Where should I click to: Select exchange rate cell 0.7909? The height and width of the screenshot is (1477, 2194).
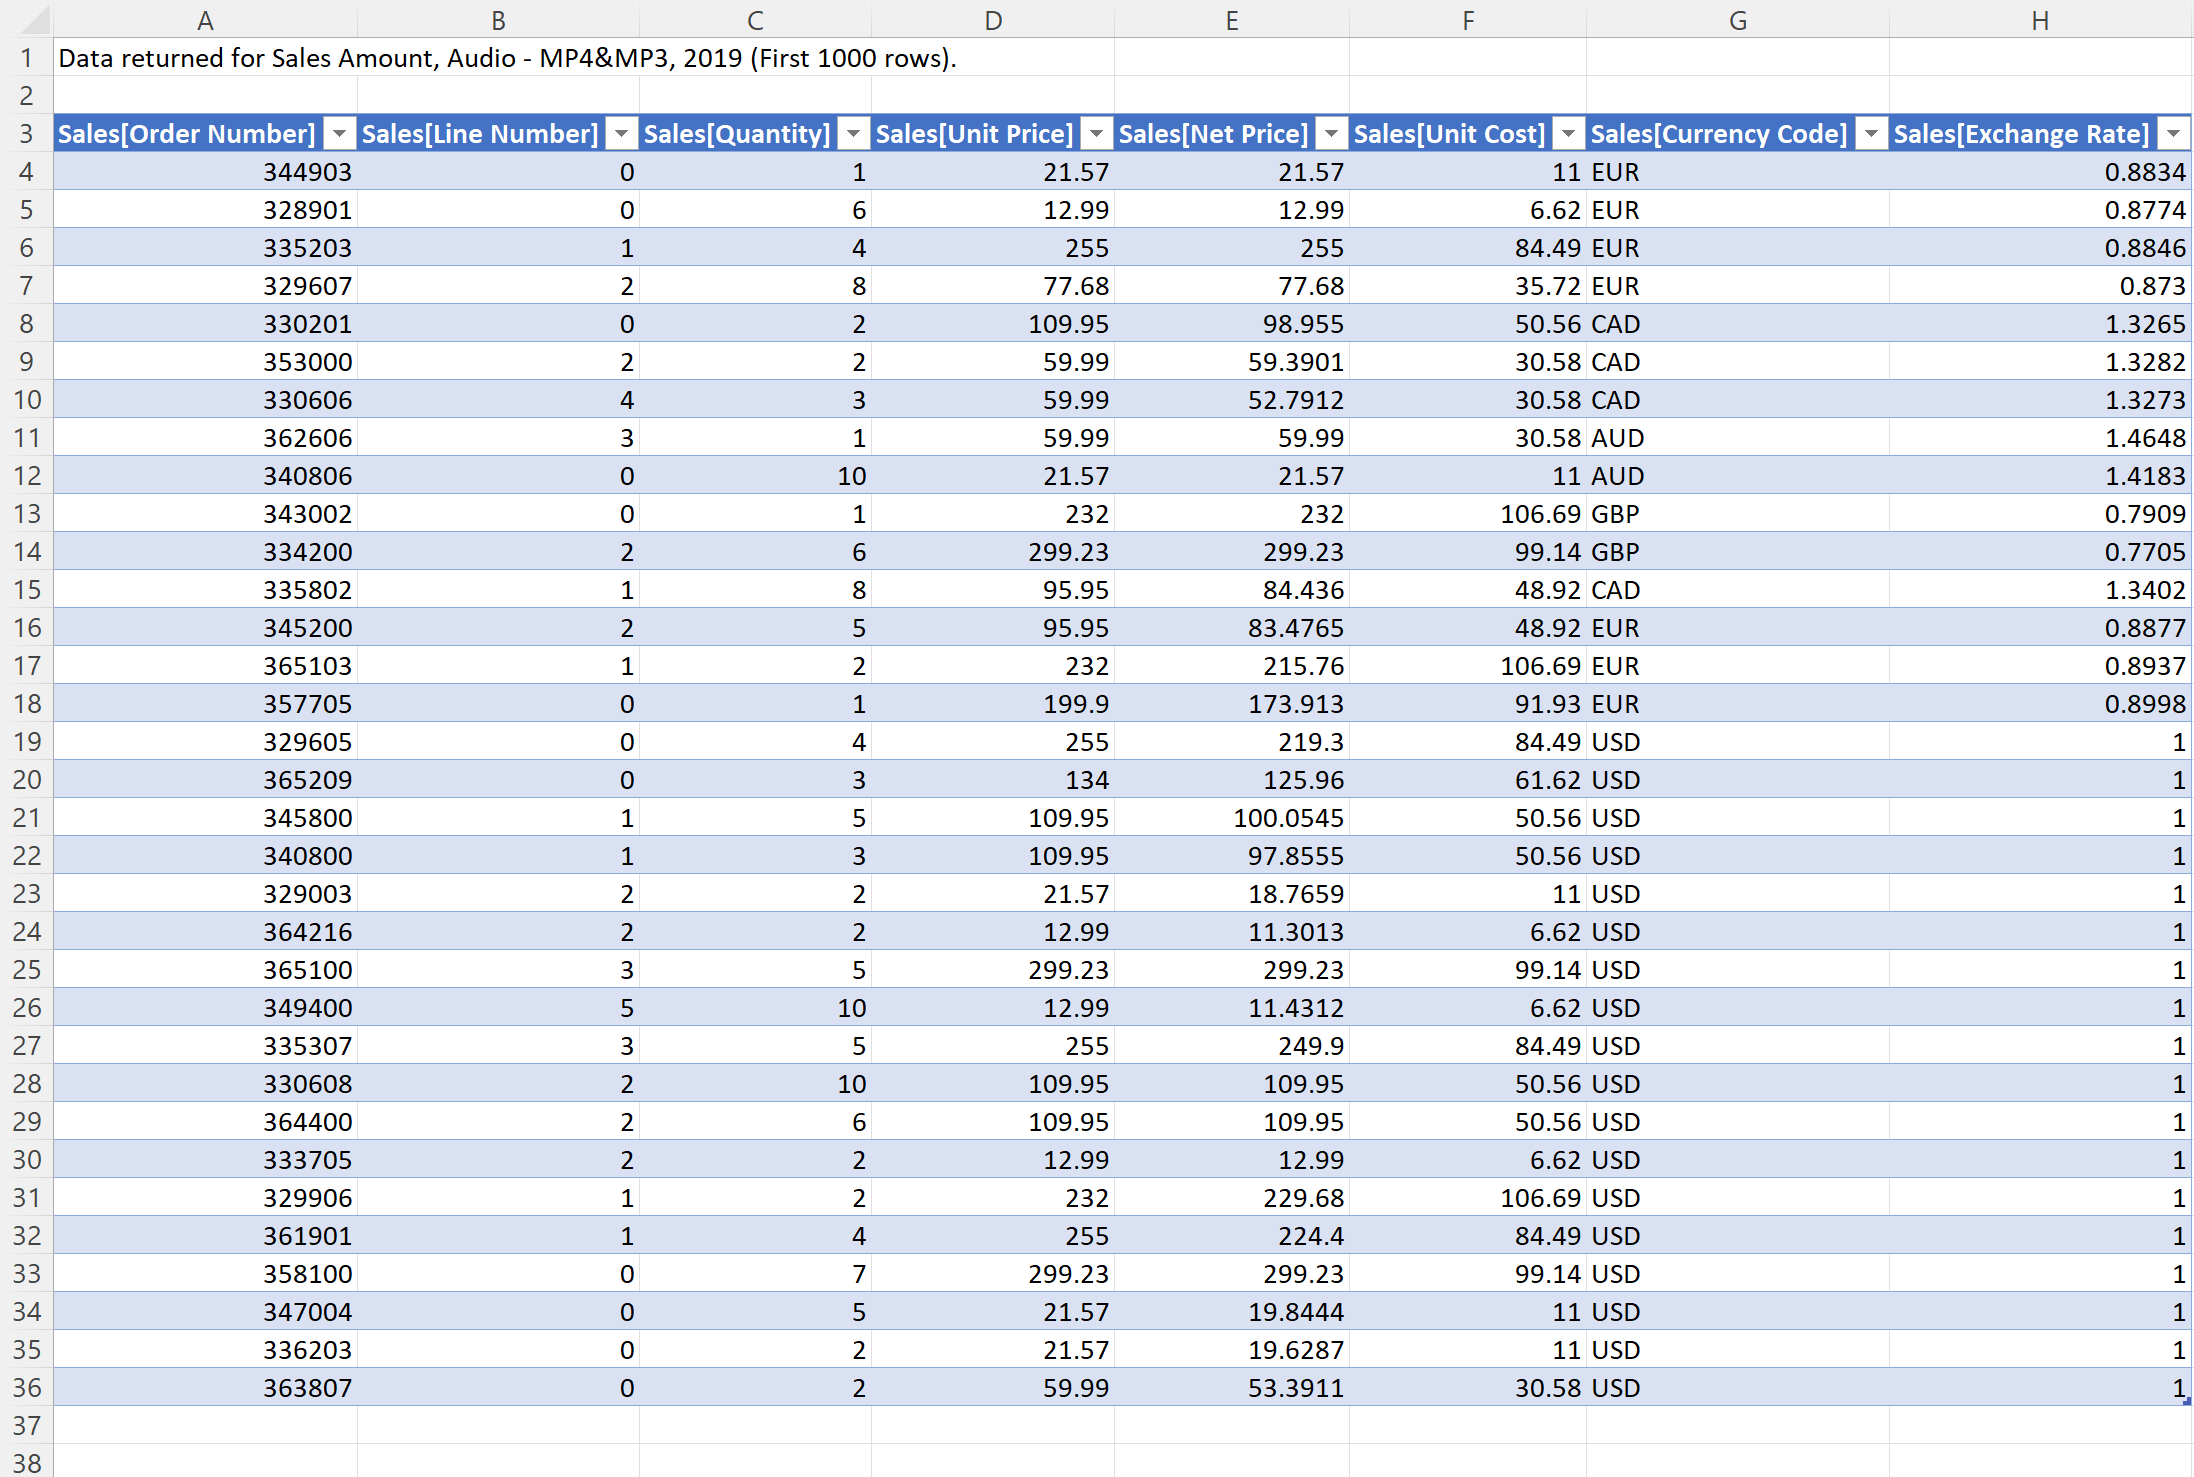[x=2040, y=514]
